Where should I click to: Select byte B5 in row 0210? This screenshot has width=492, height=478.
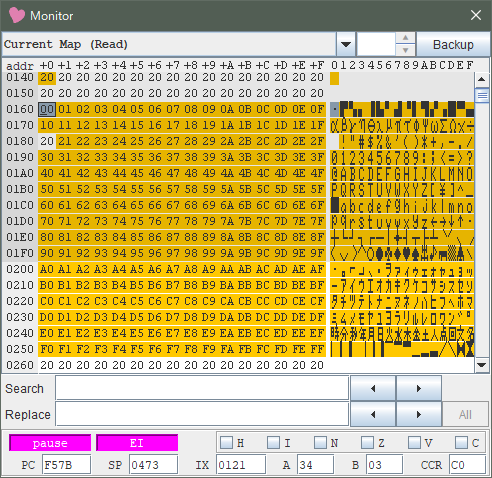tap(137, 285)
